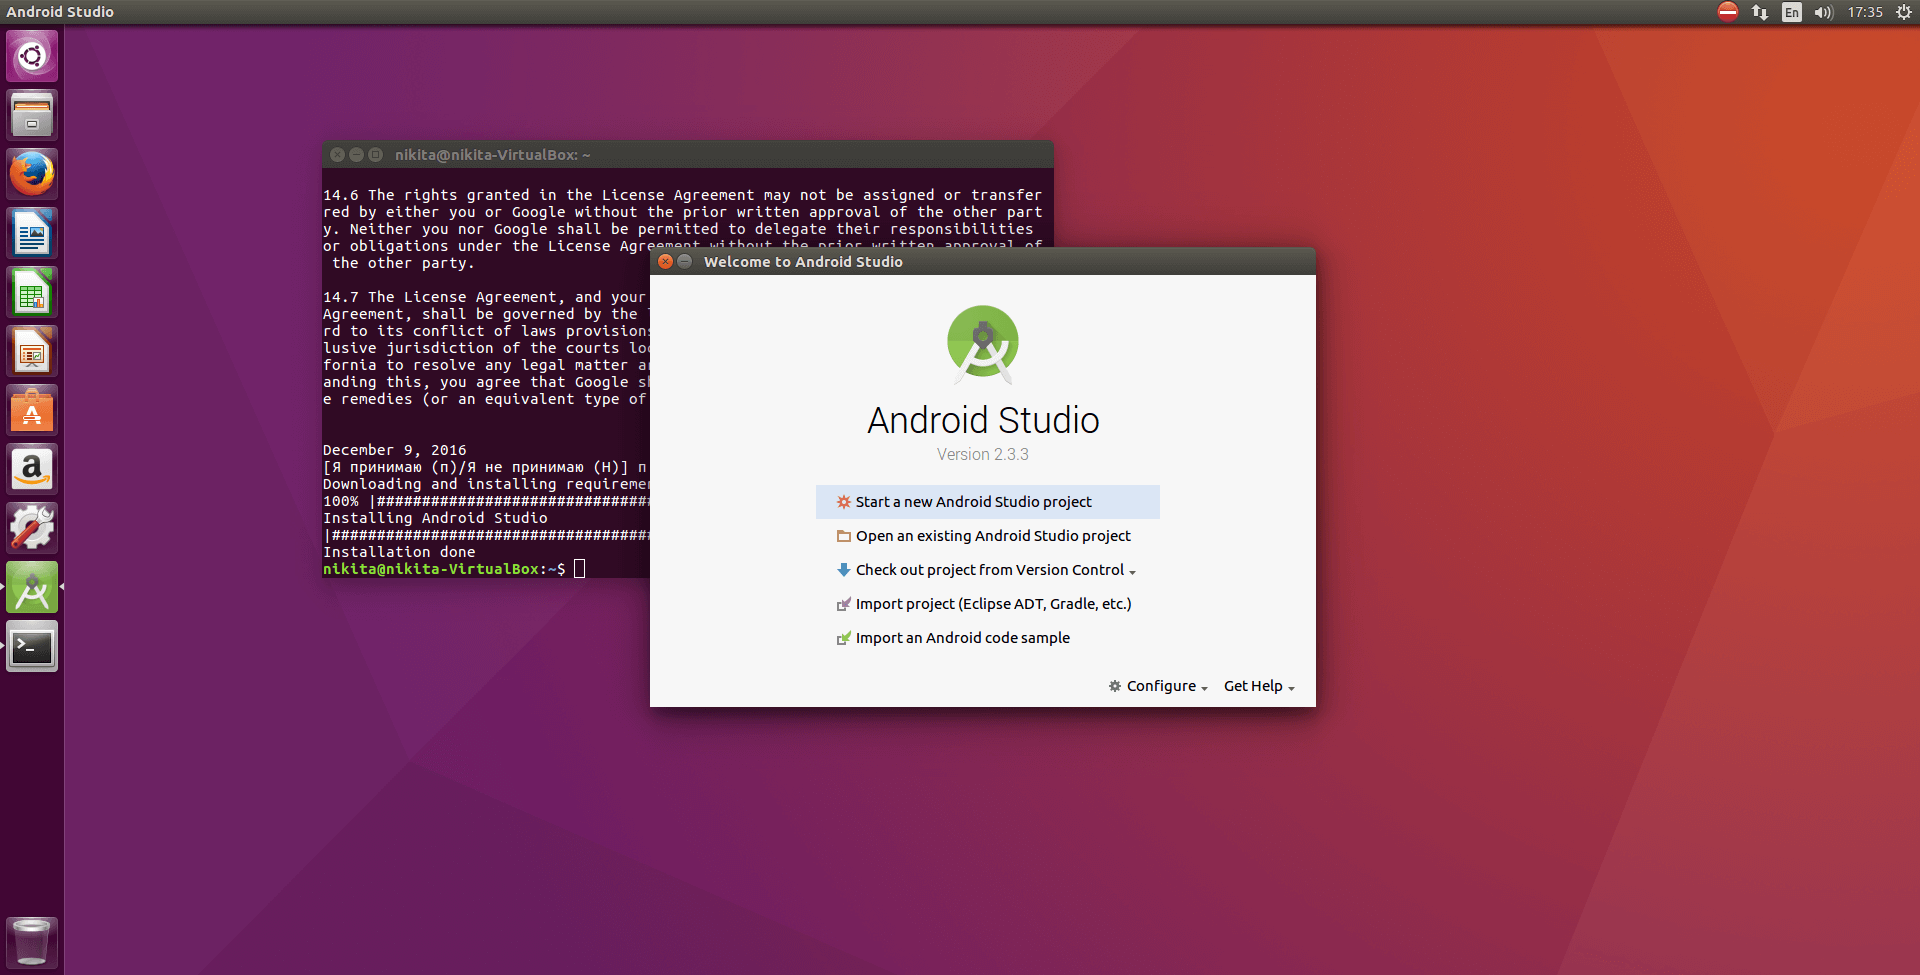Click the Welcome to Android Studio title bar
The height and width of the screenshot is (975, 1920).
click(983, 261)
